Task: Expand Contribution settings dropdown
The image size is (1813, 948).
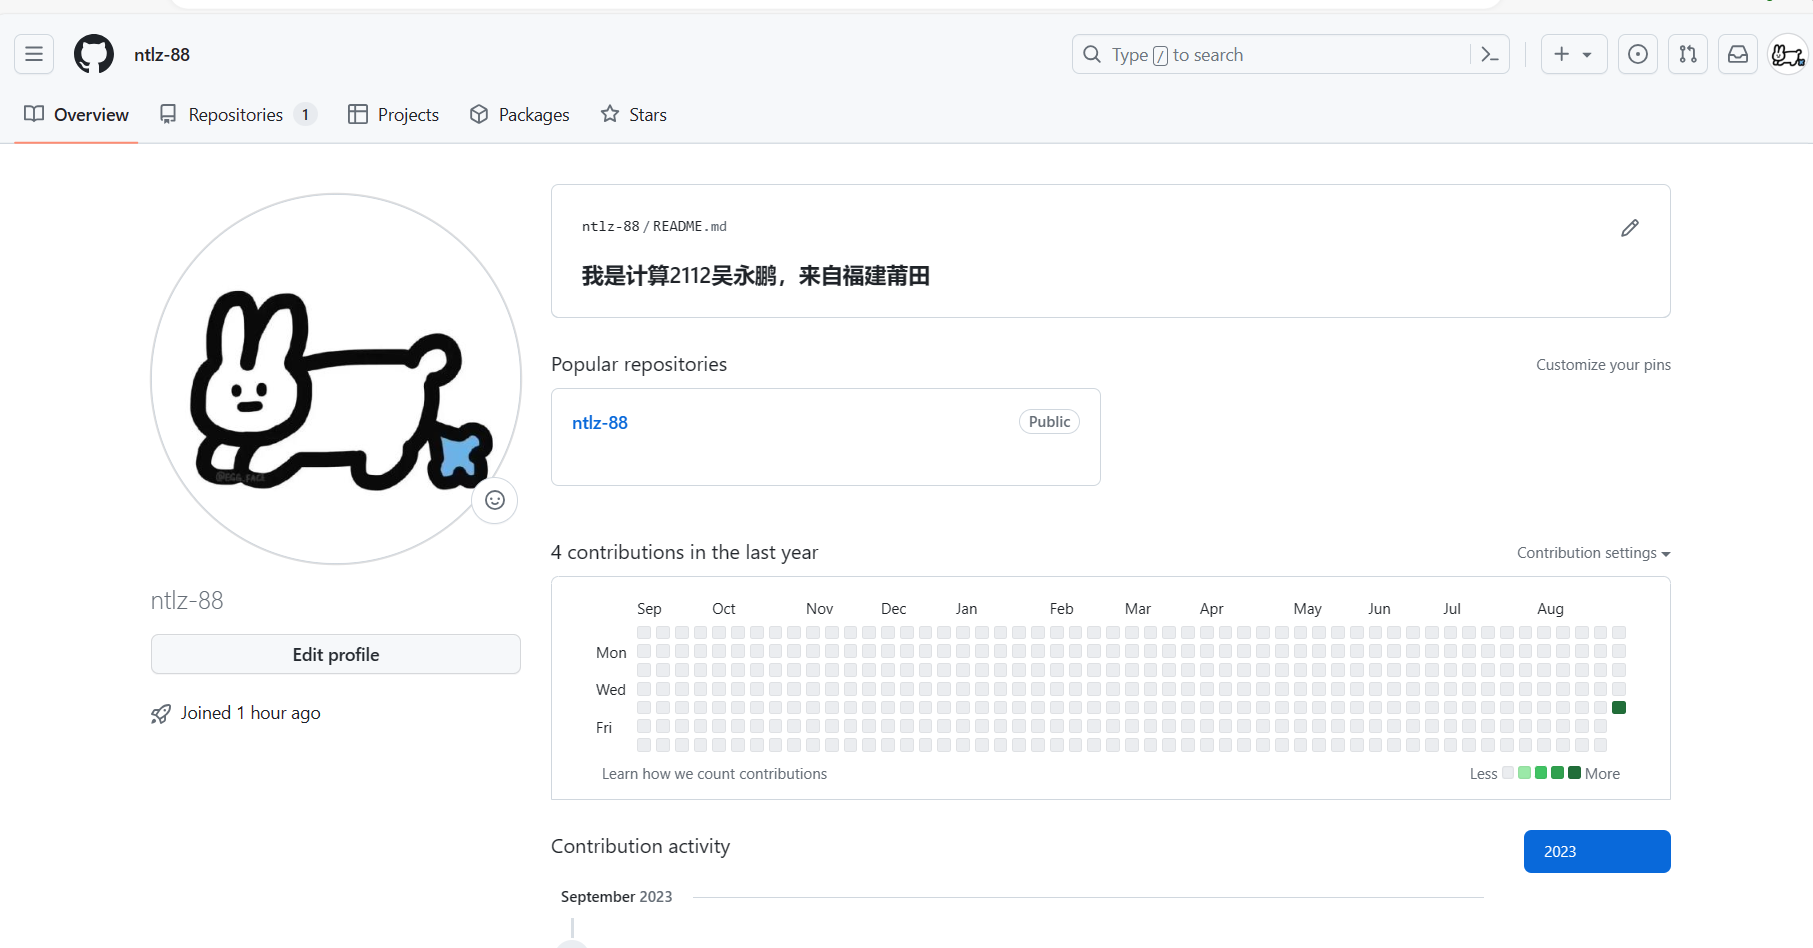Action: [x=1593, y=553]
